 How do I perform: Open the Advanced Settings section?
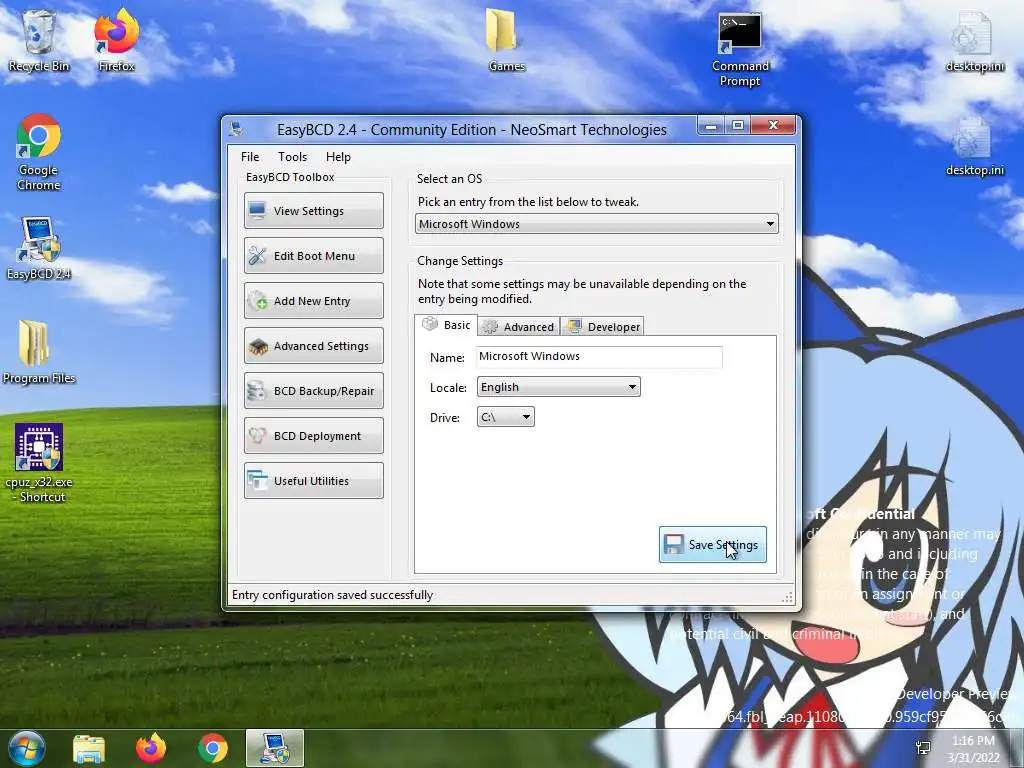(313, 345)
